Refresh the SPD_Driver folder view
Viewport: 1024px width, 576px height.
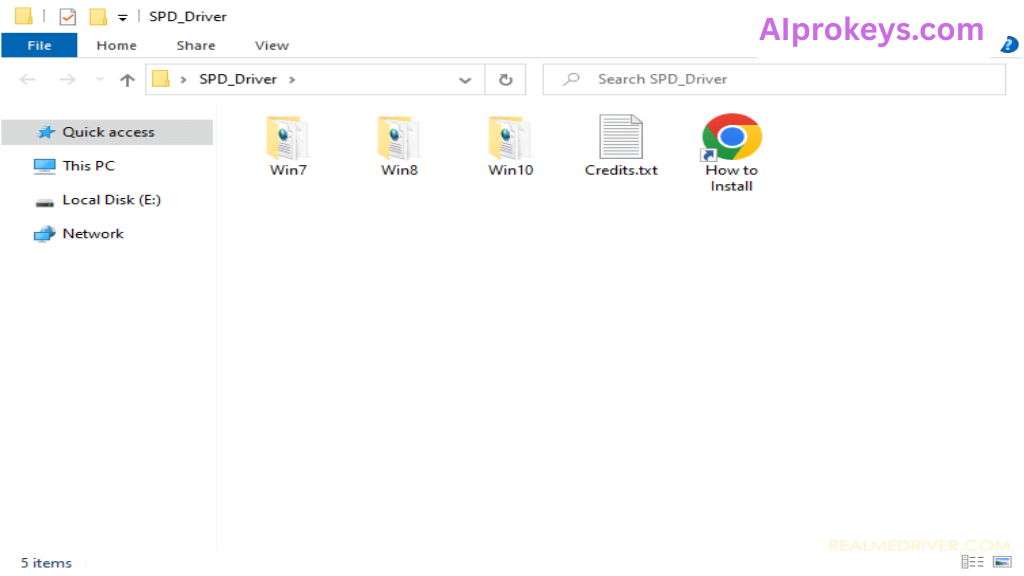point(505,80)
